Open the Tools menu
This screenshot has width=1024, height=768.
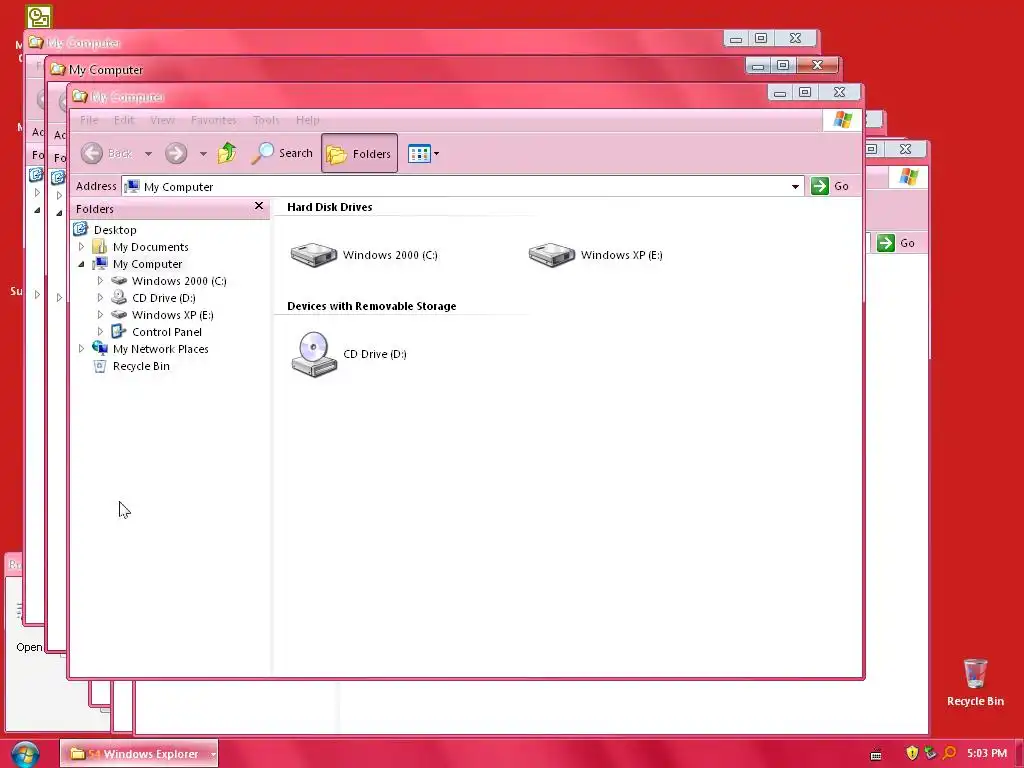(x=266, y=120)
